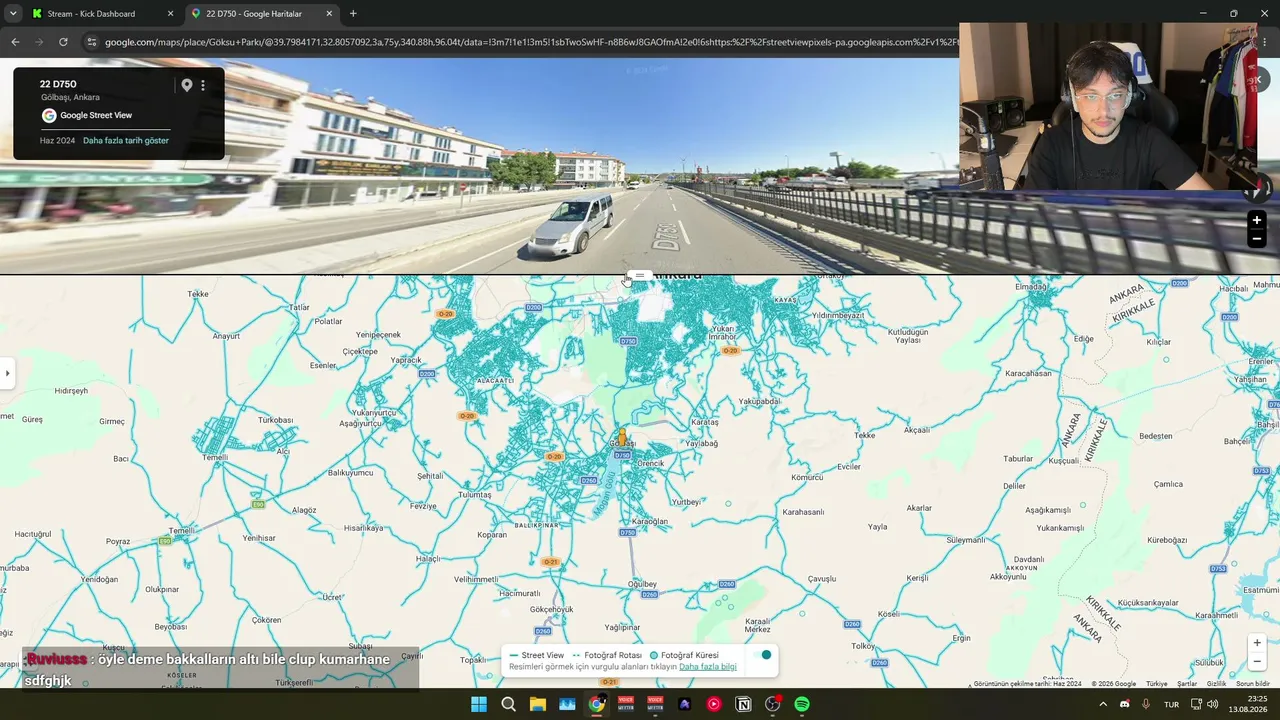This screenshot has width=1280, height=720.
Task: Click the map zoom in plus button
Action: point(1257,643)
